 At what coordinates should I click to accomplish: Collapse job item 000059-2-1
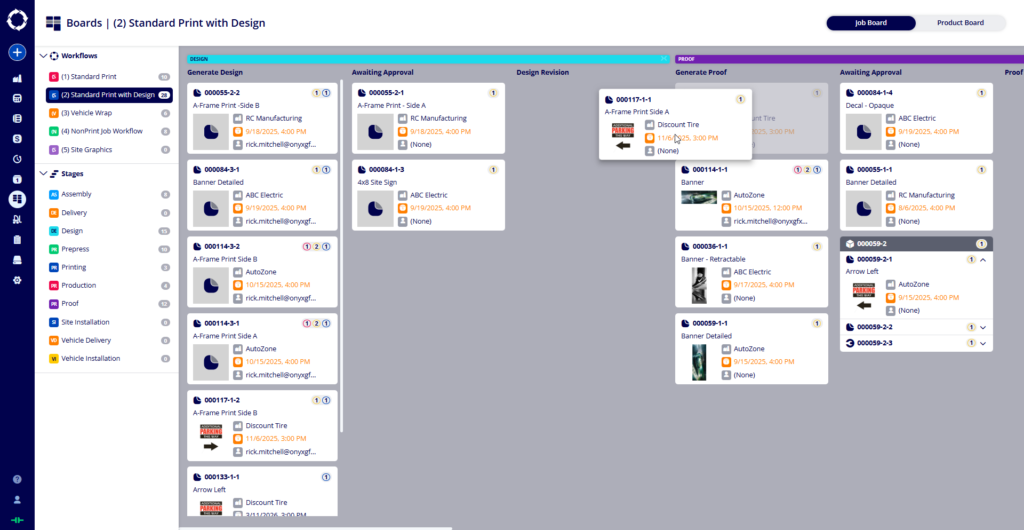click(x=983, y=259)
